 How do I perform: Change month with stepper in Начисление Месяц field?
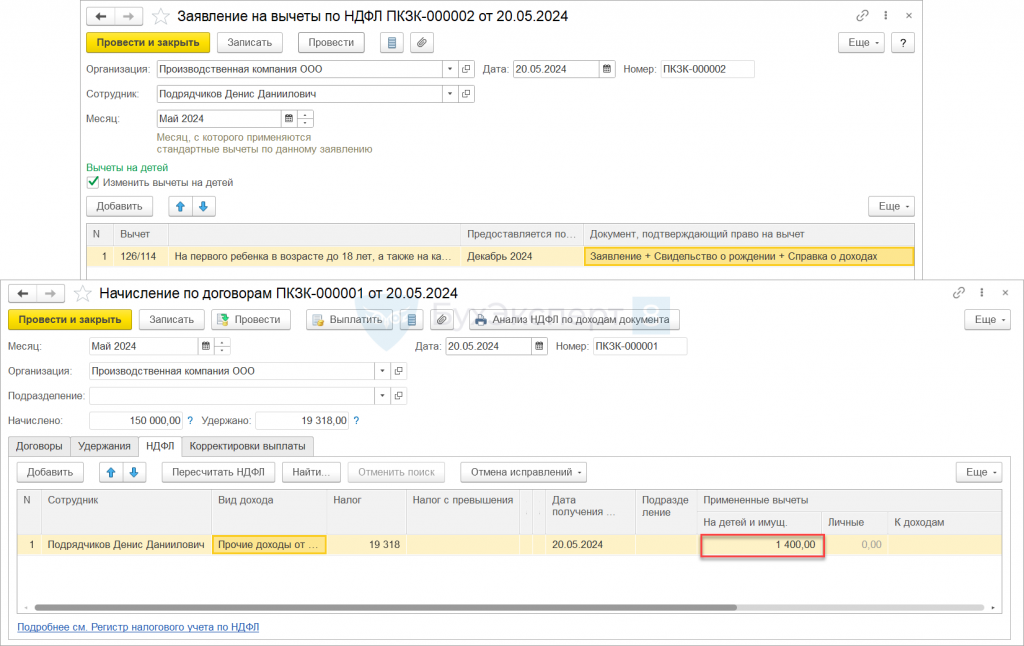tap(223, 346)
